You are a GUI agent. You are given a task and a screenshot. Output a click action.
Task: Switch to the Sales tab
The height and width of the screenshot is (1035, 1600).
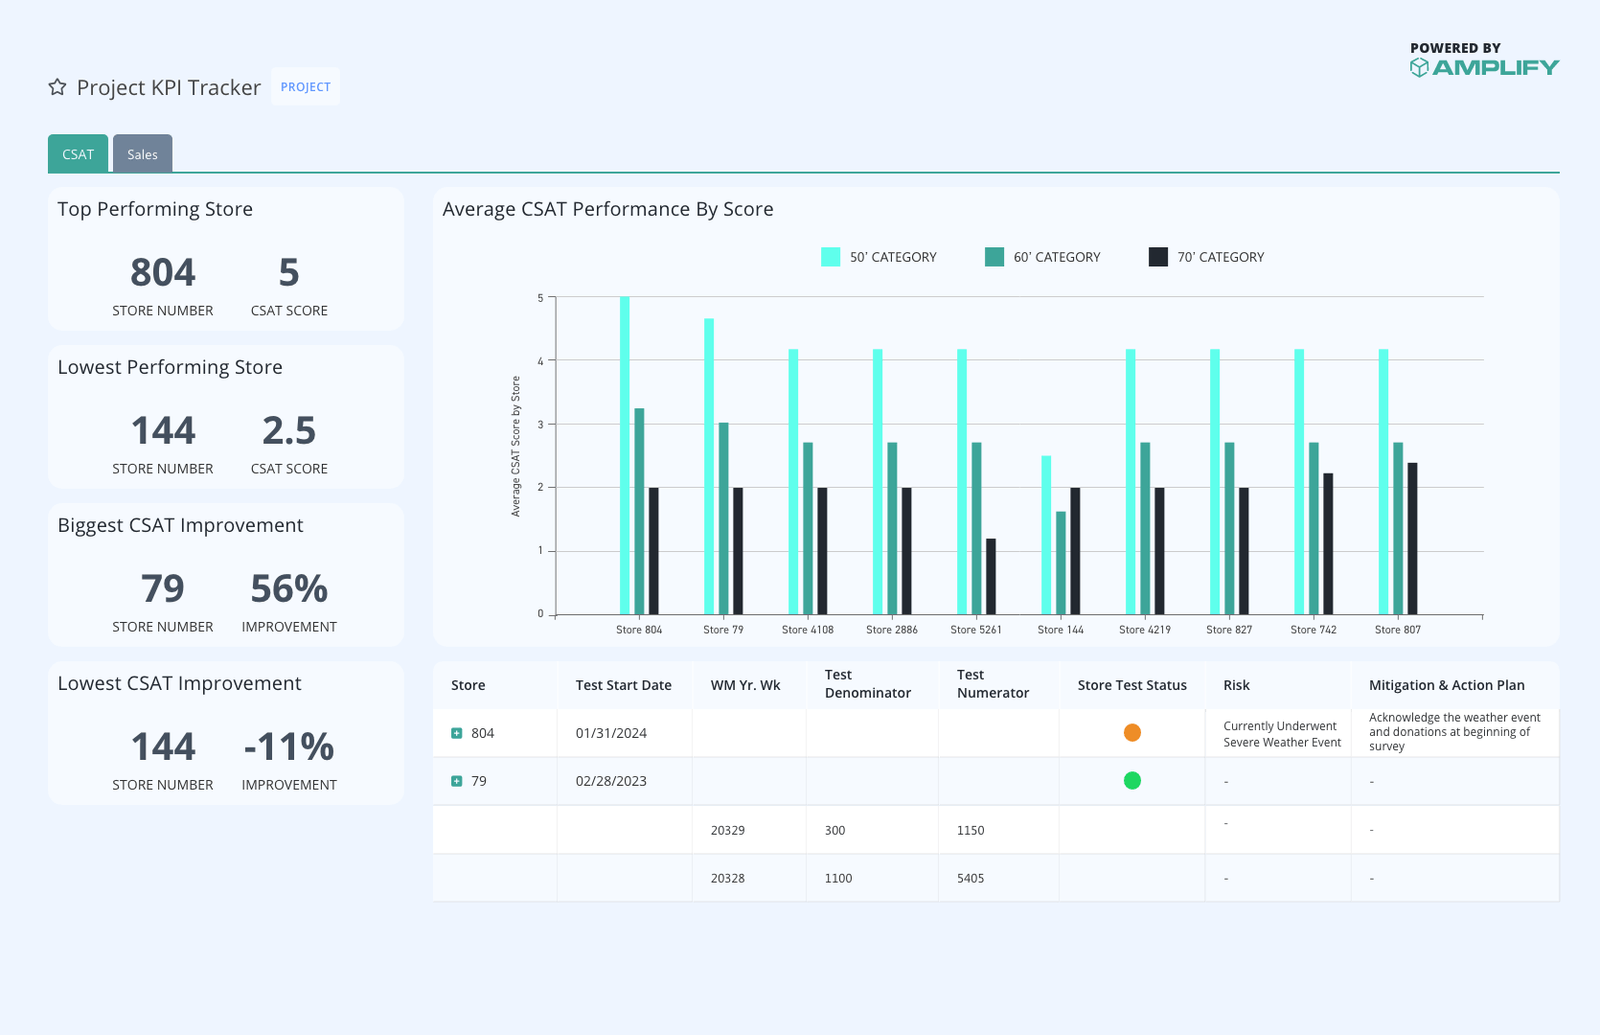[x=143, y=153]
